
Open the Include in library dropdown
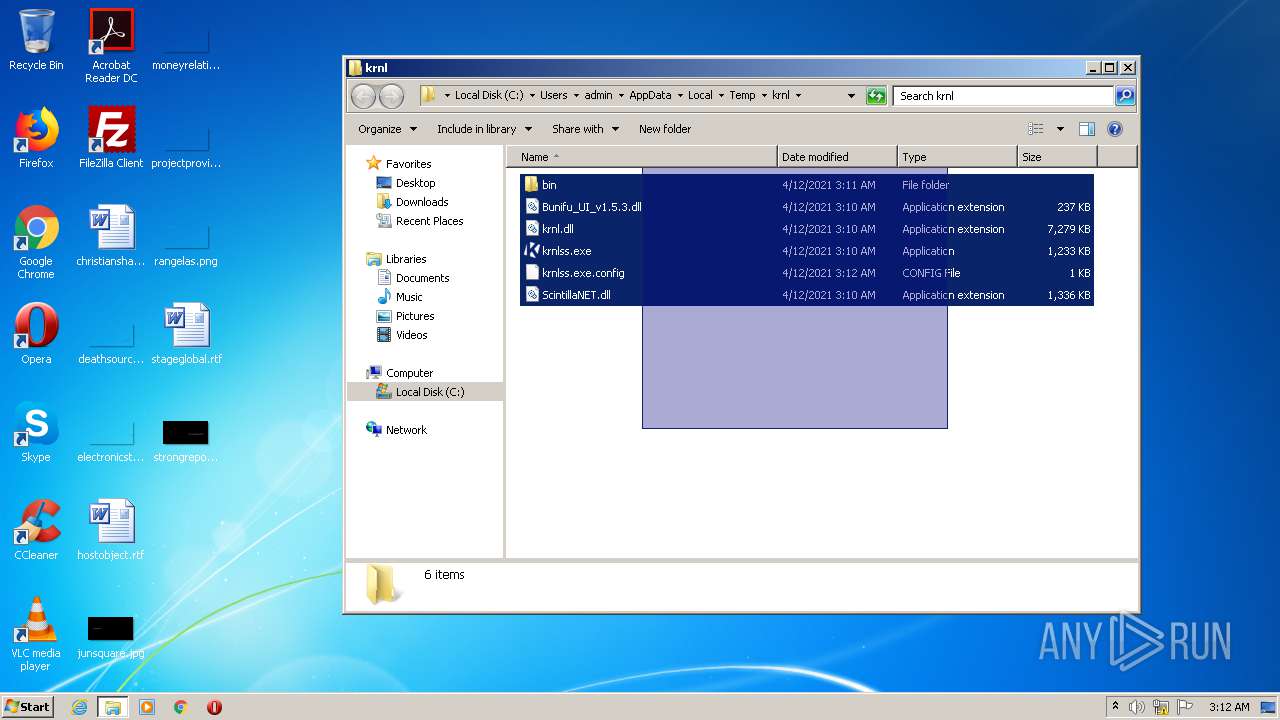(x=484, y=129)
